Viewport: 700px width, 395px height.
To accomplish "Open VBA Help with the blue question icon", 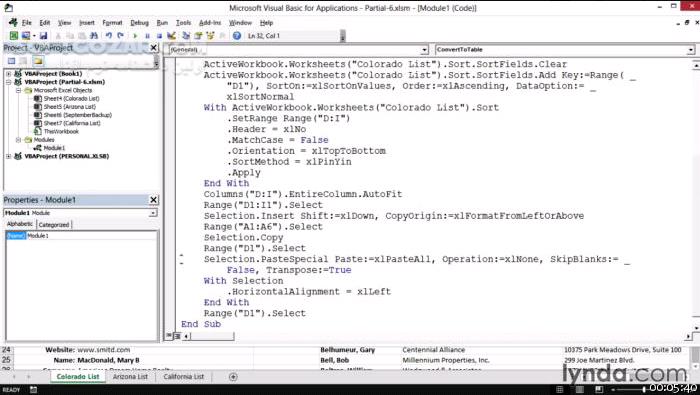I will click(x=237, y=36).
